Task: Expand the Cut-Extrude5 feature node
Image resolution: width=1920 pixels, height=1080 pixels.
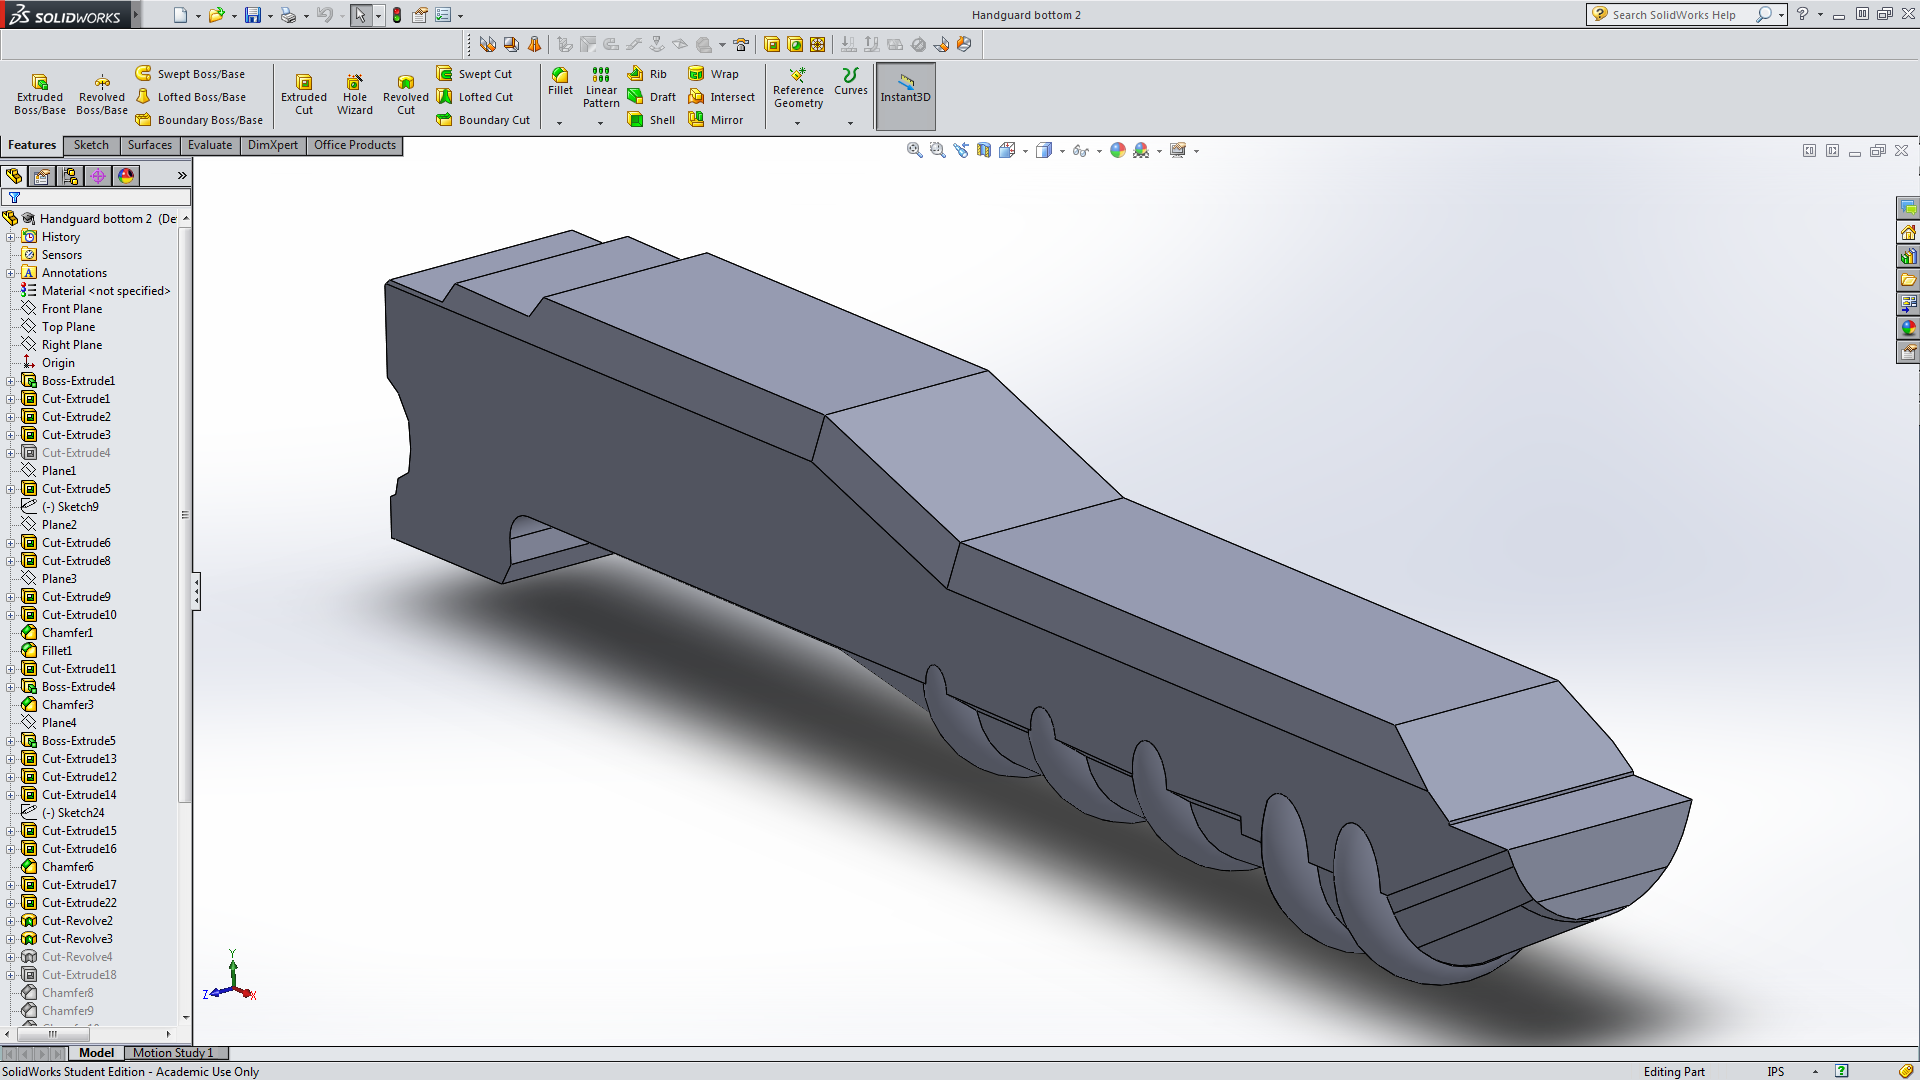Action: [x=11, y=489]
